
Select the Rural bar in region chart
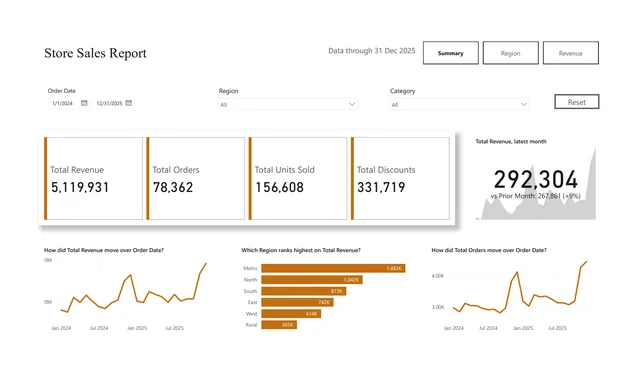(x=279, y=325)
